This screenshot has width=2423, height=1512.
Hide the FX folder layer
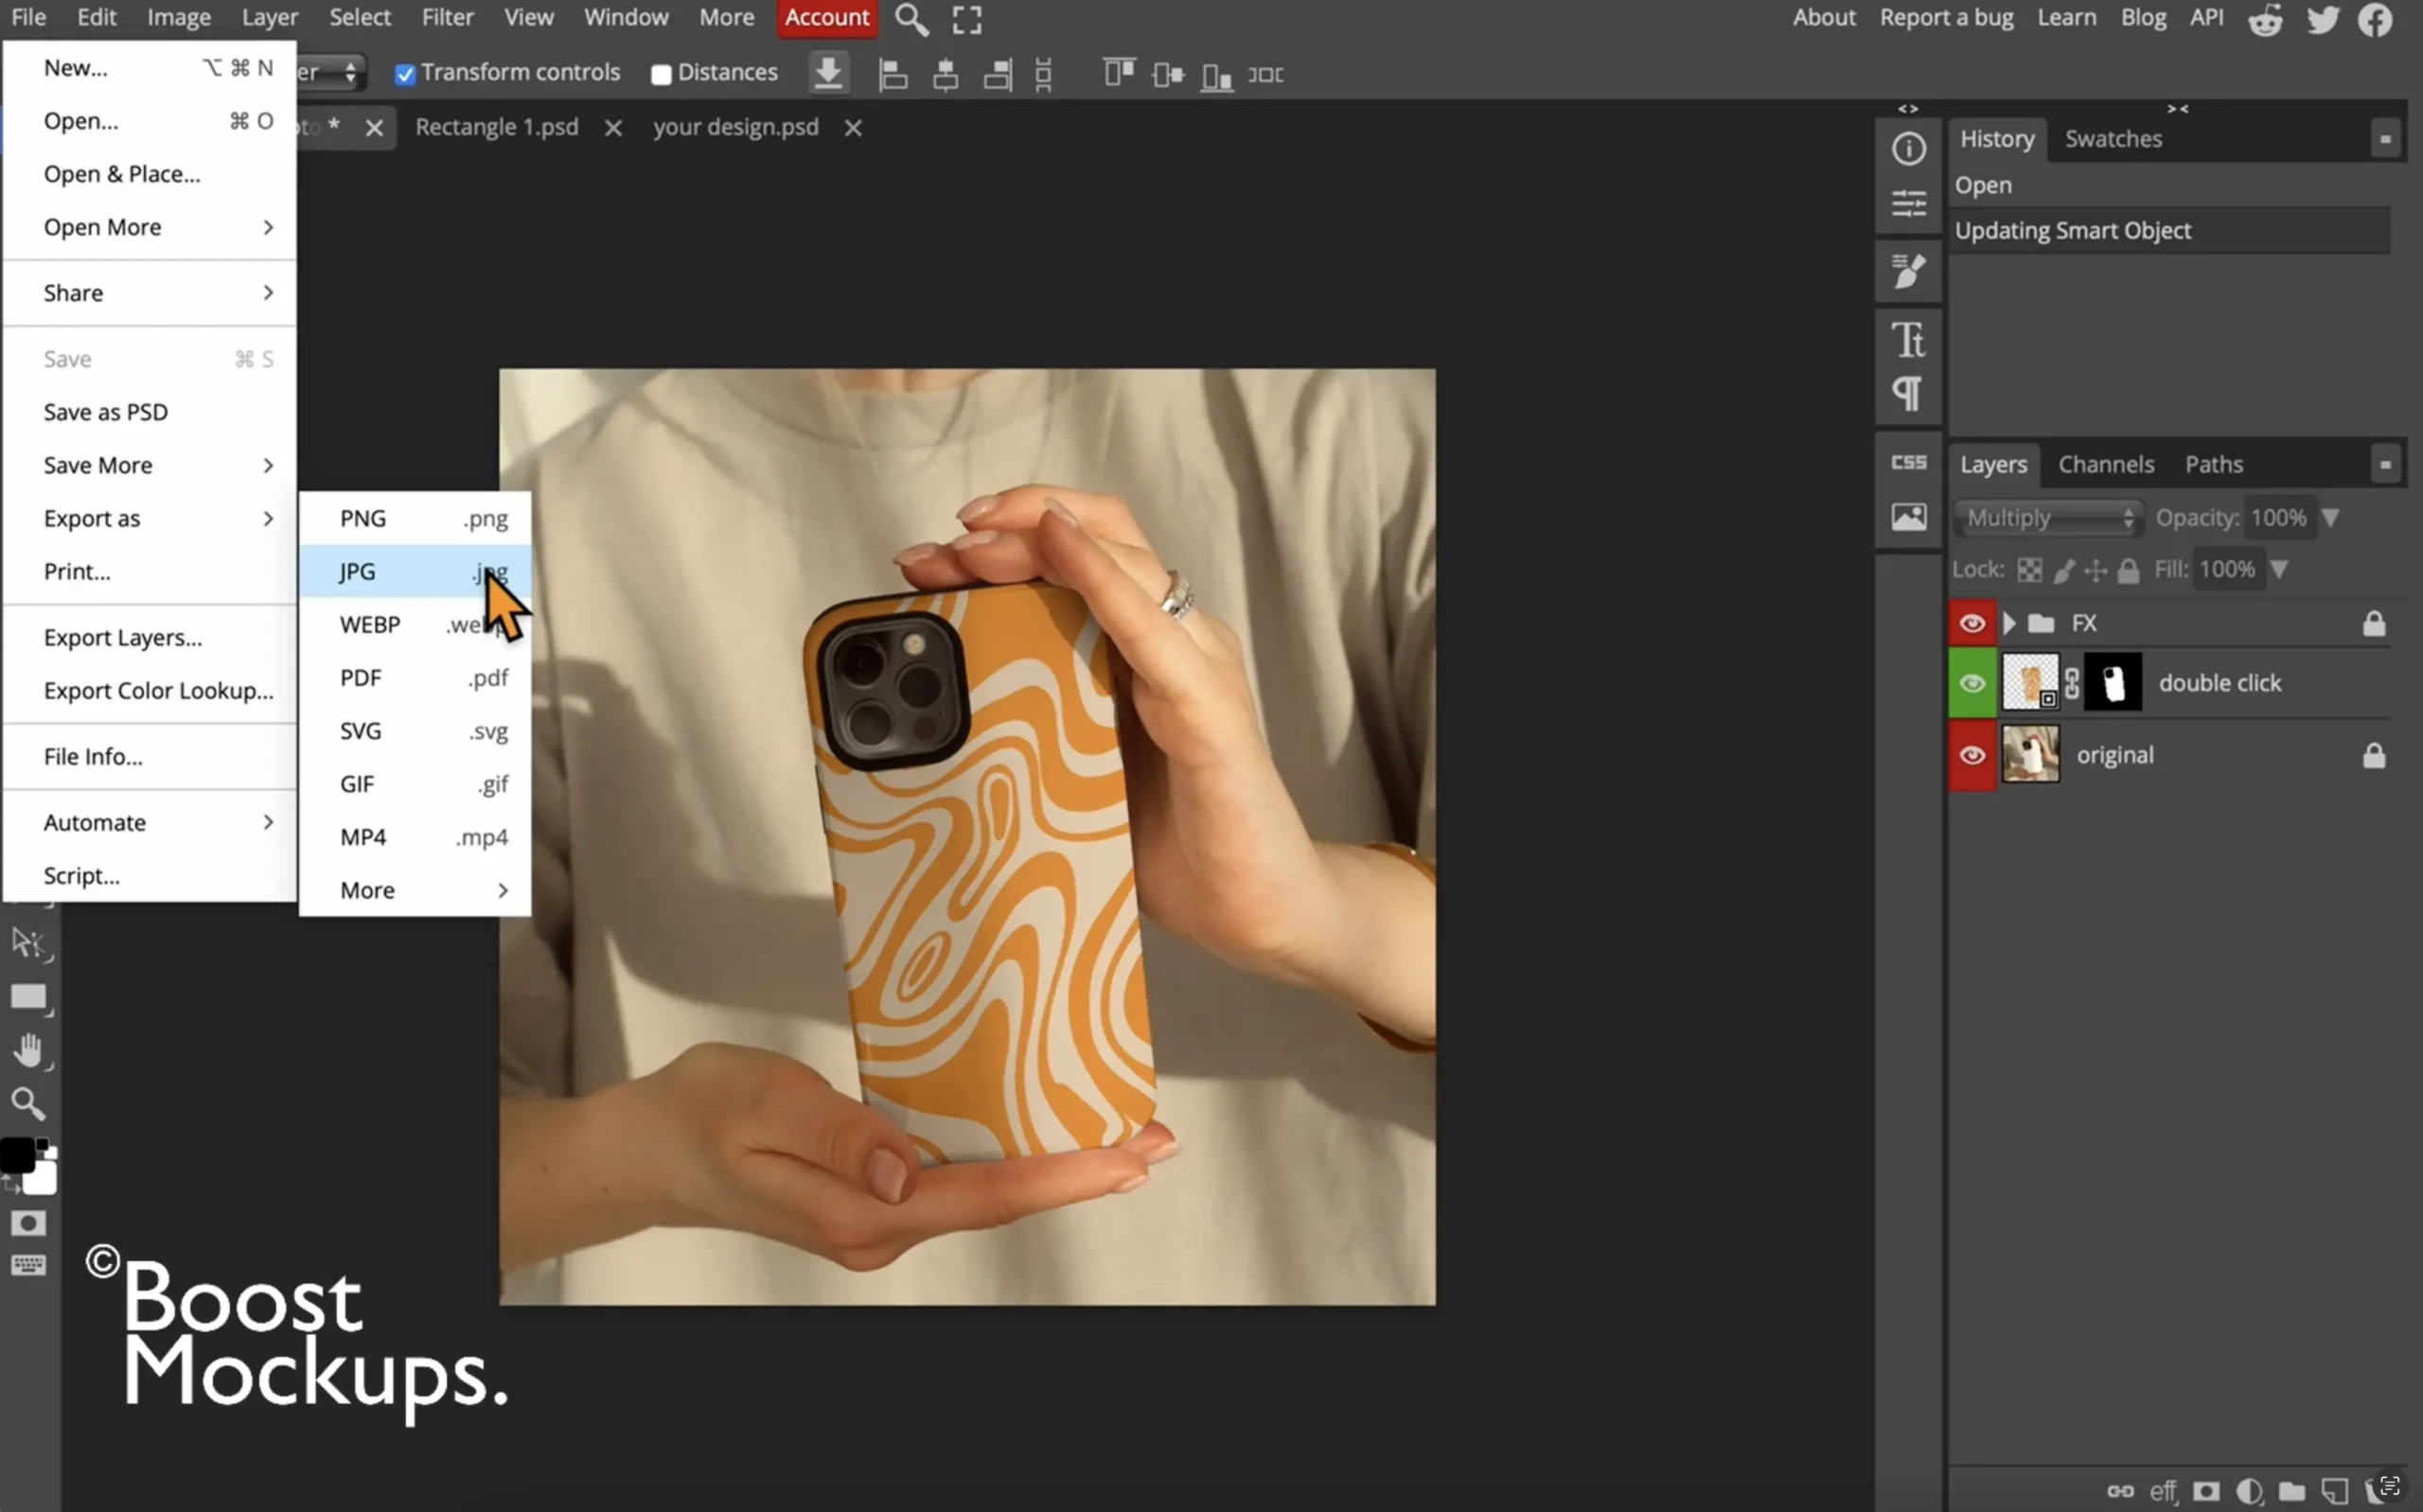tap(1972, 624)
